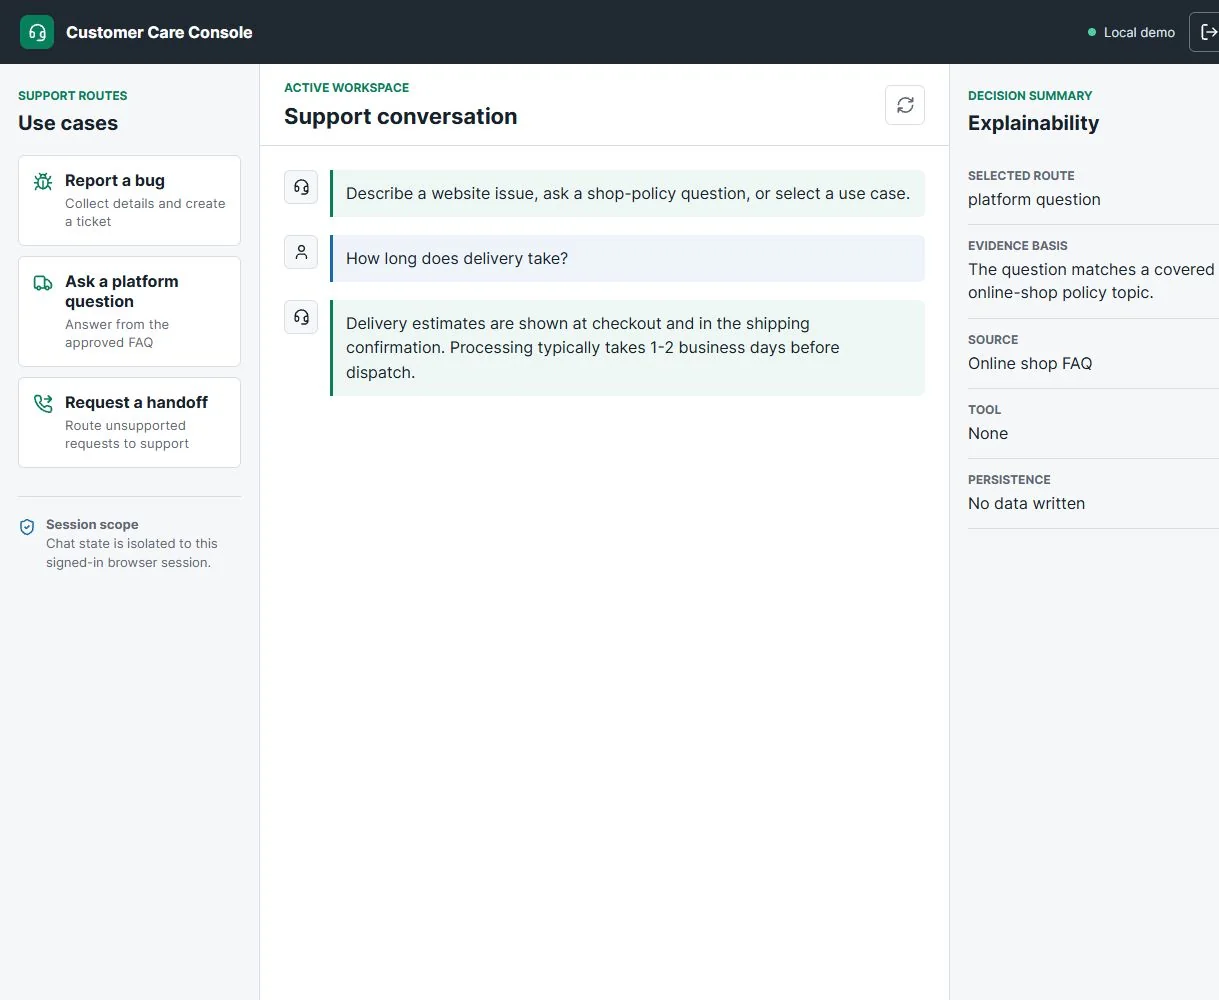This screenshot has width=1219, height=1000.
Task: Click the agent headset avatar beside greeting message
Action: [x=301, y=187]
